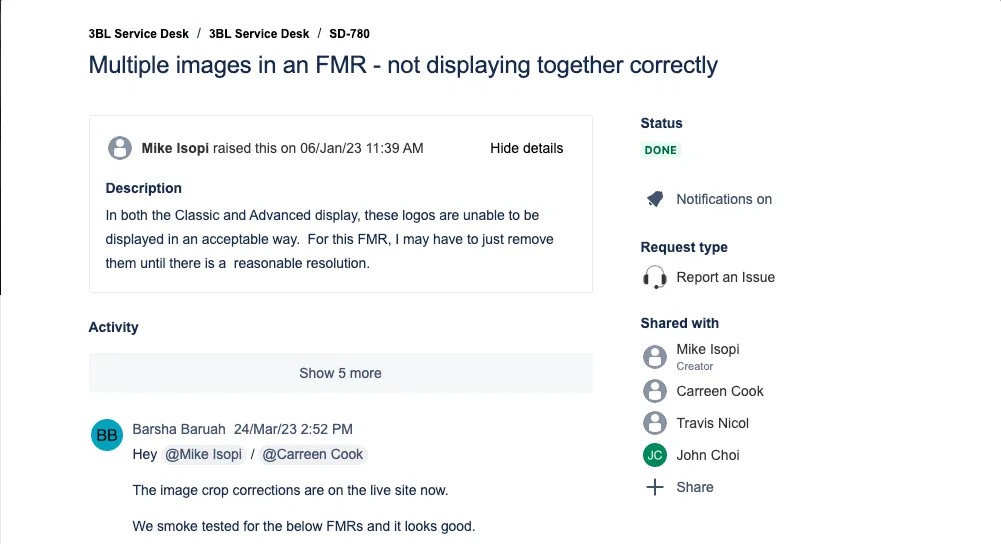Click the image crop corrections comment line
The height and width of the screenshot is (544, 1001).
coord(290,490)
